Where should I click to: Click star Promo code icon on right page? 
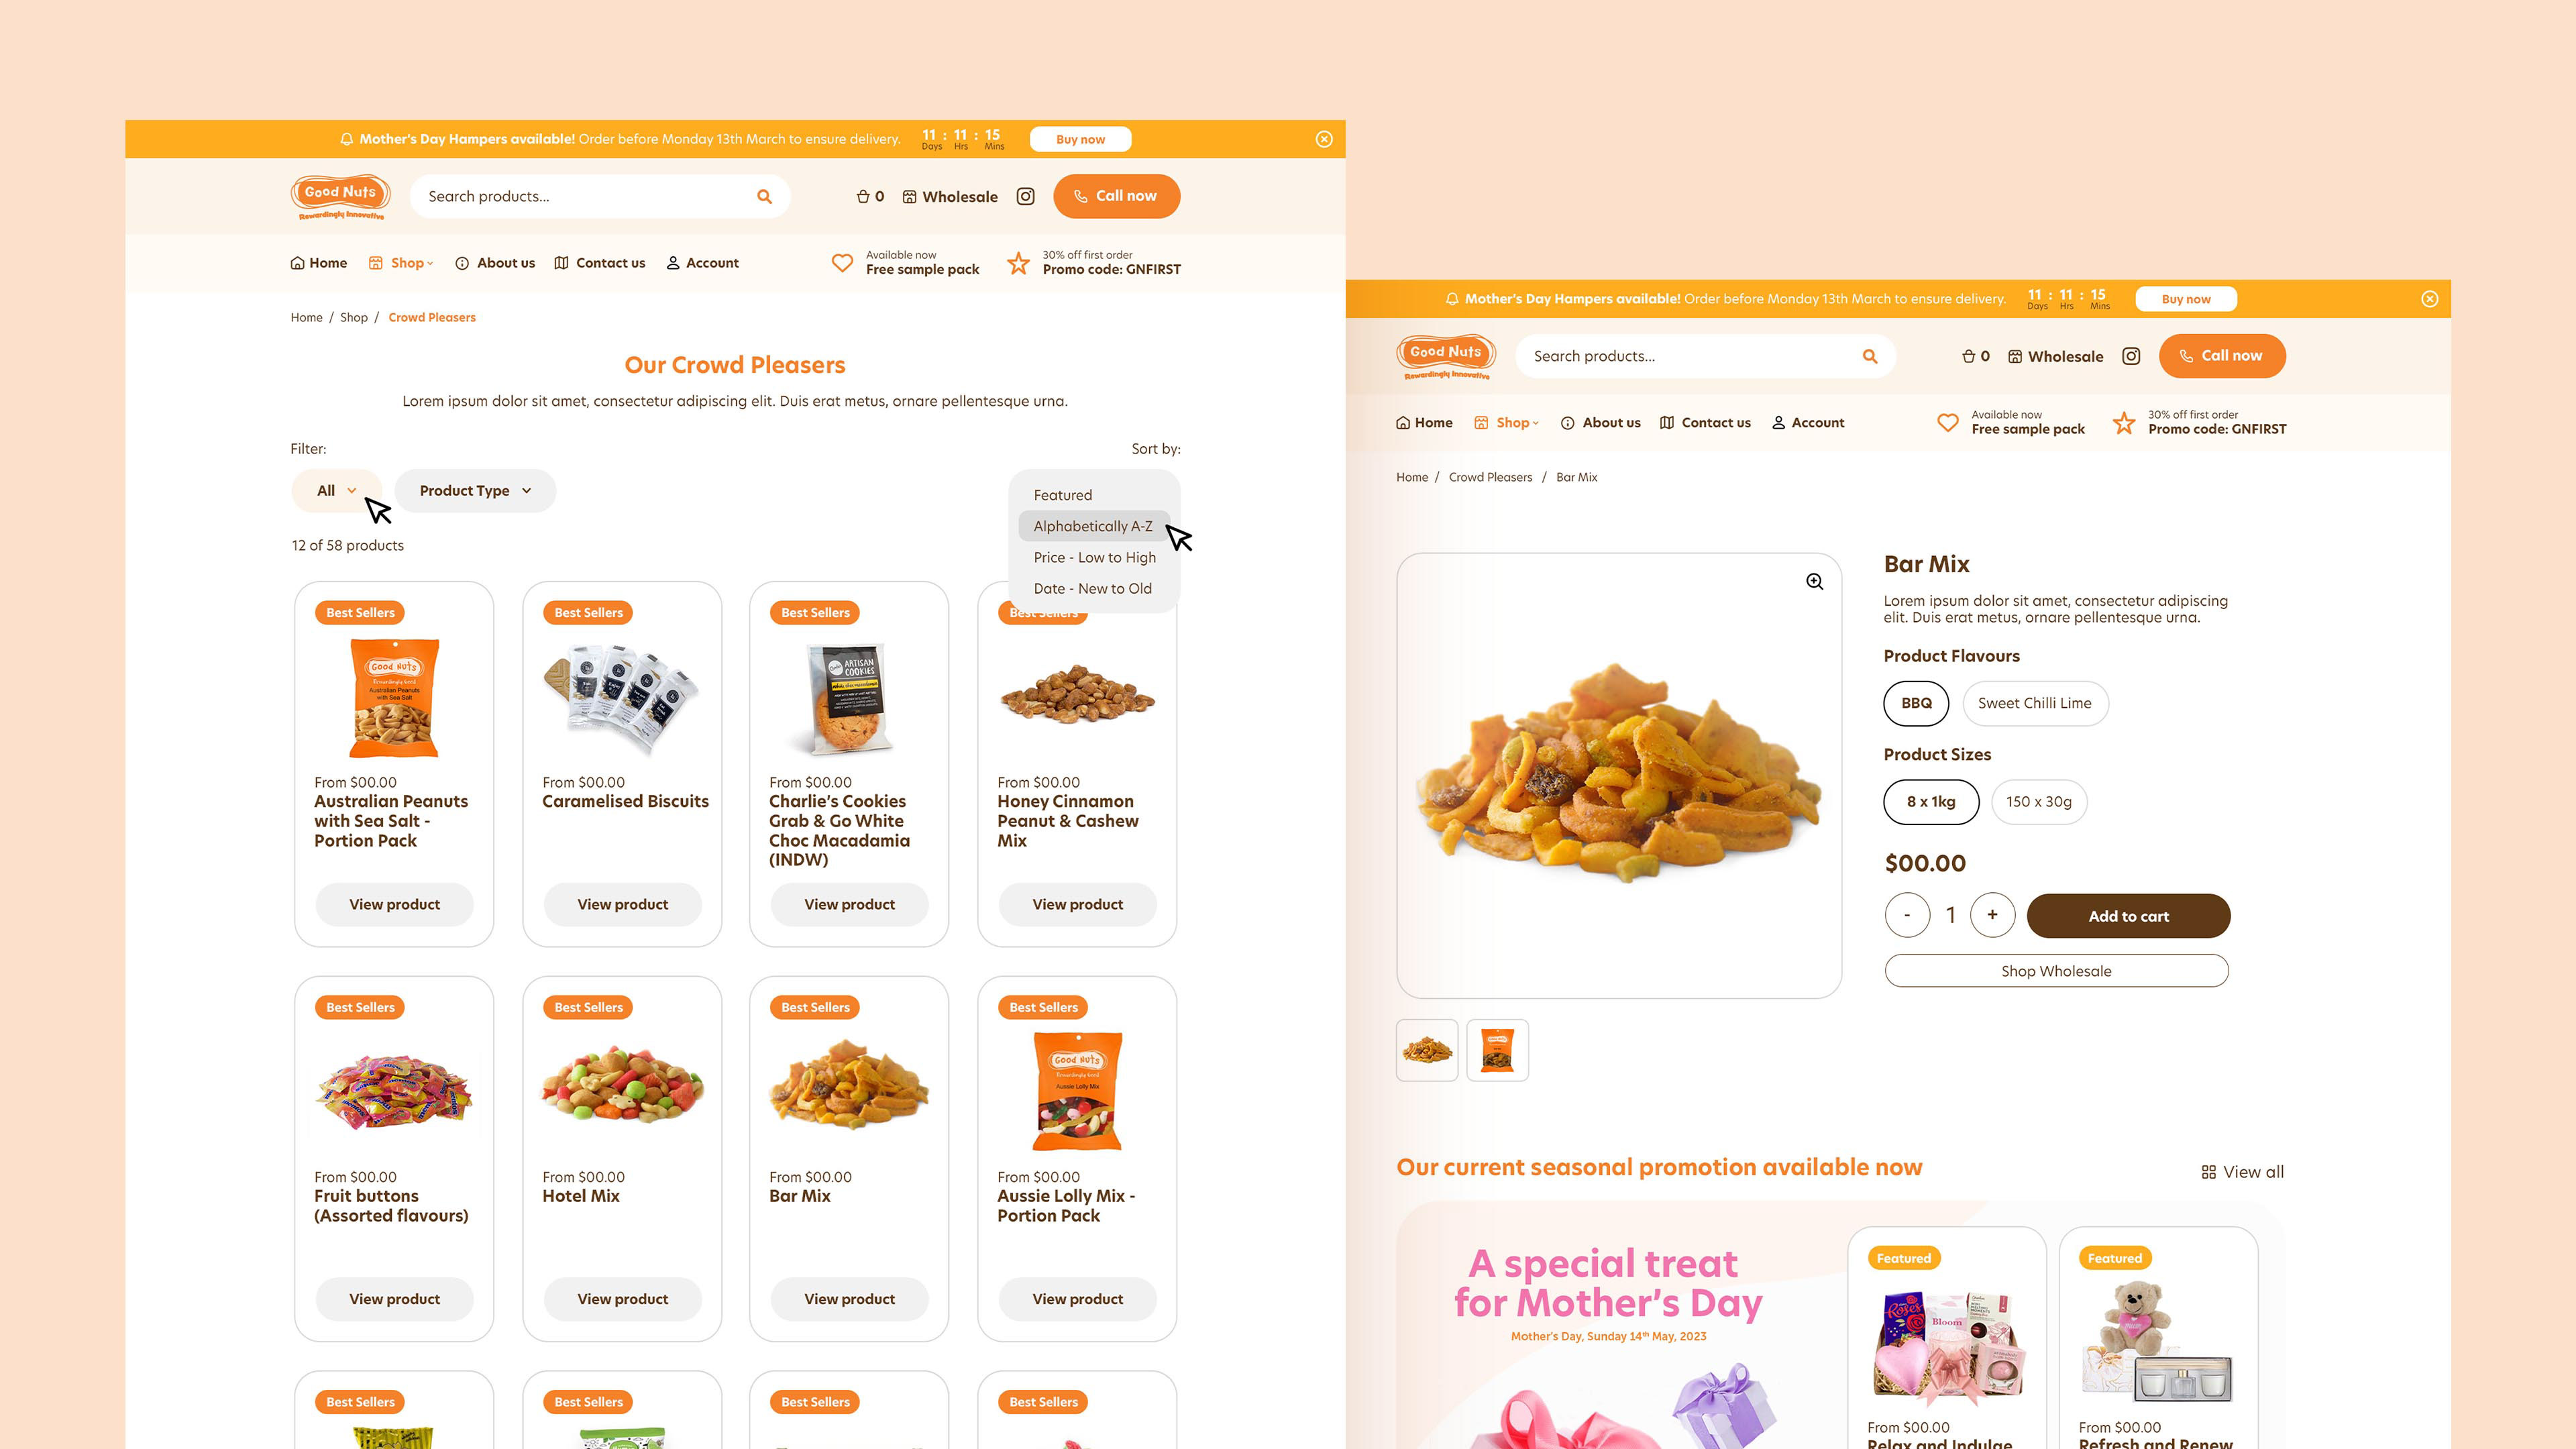click(2124, 423)
